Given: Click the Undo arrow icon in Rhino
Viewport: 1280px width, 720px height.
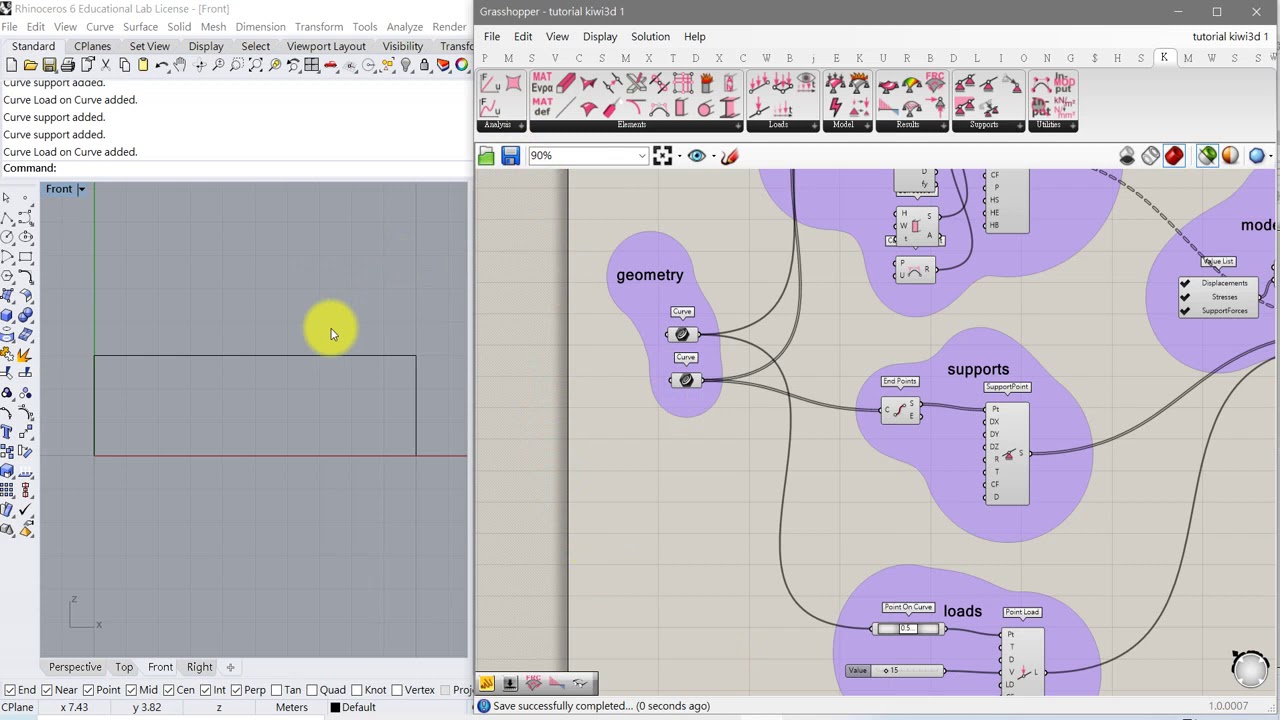Looking at the screenshot, I should click(162, 65).
